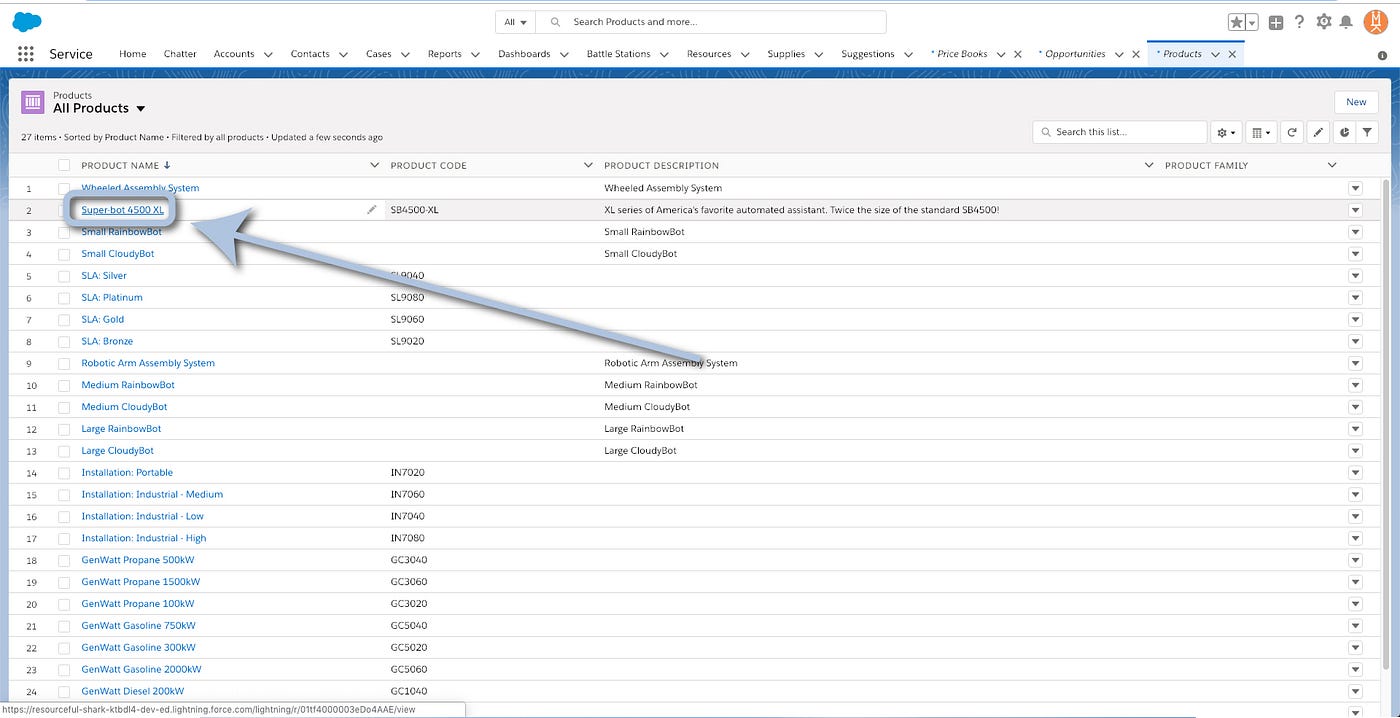The image size is (1400, 718).
Task: Close the Opportunities tab
Action: click(1136, 54)
